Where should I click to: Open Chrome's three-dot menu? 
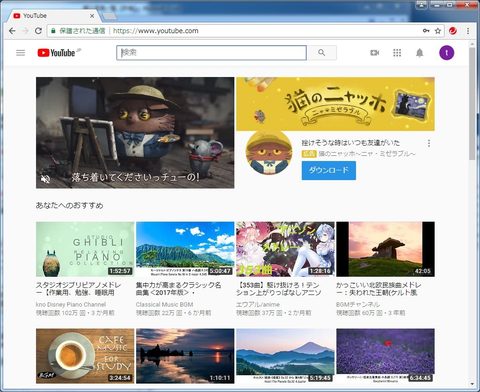point(468,31)
